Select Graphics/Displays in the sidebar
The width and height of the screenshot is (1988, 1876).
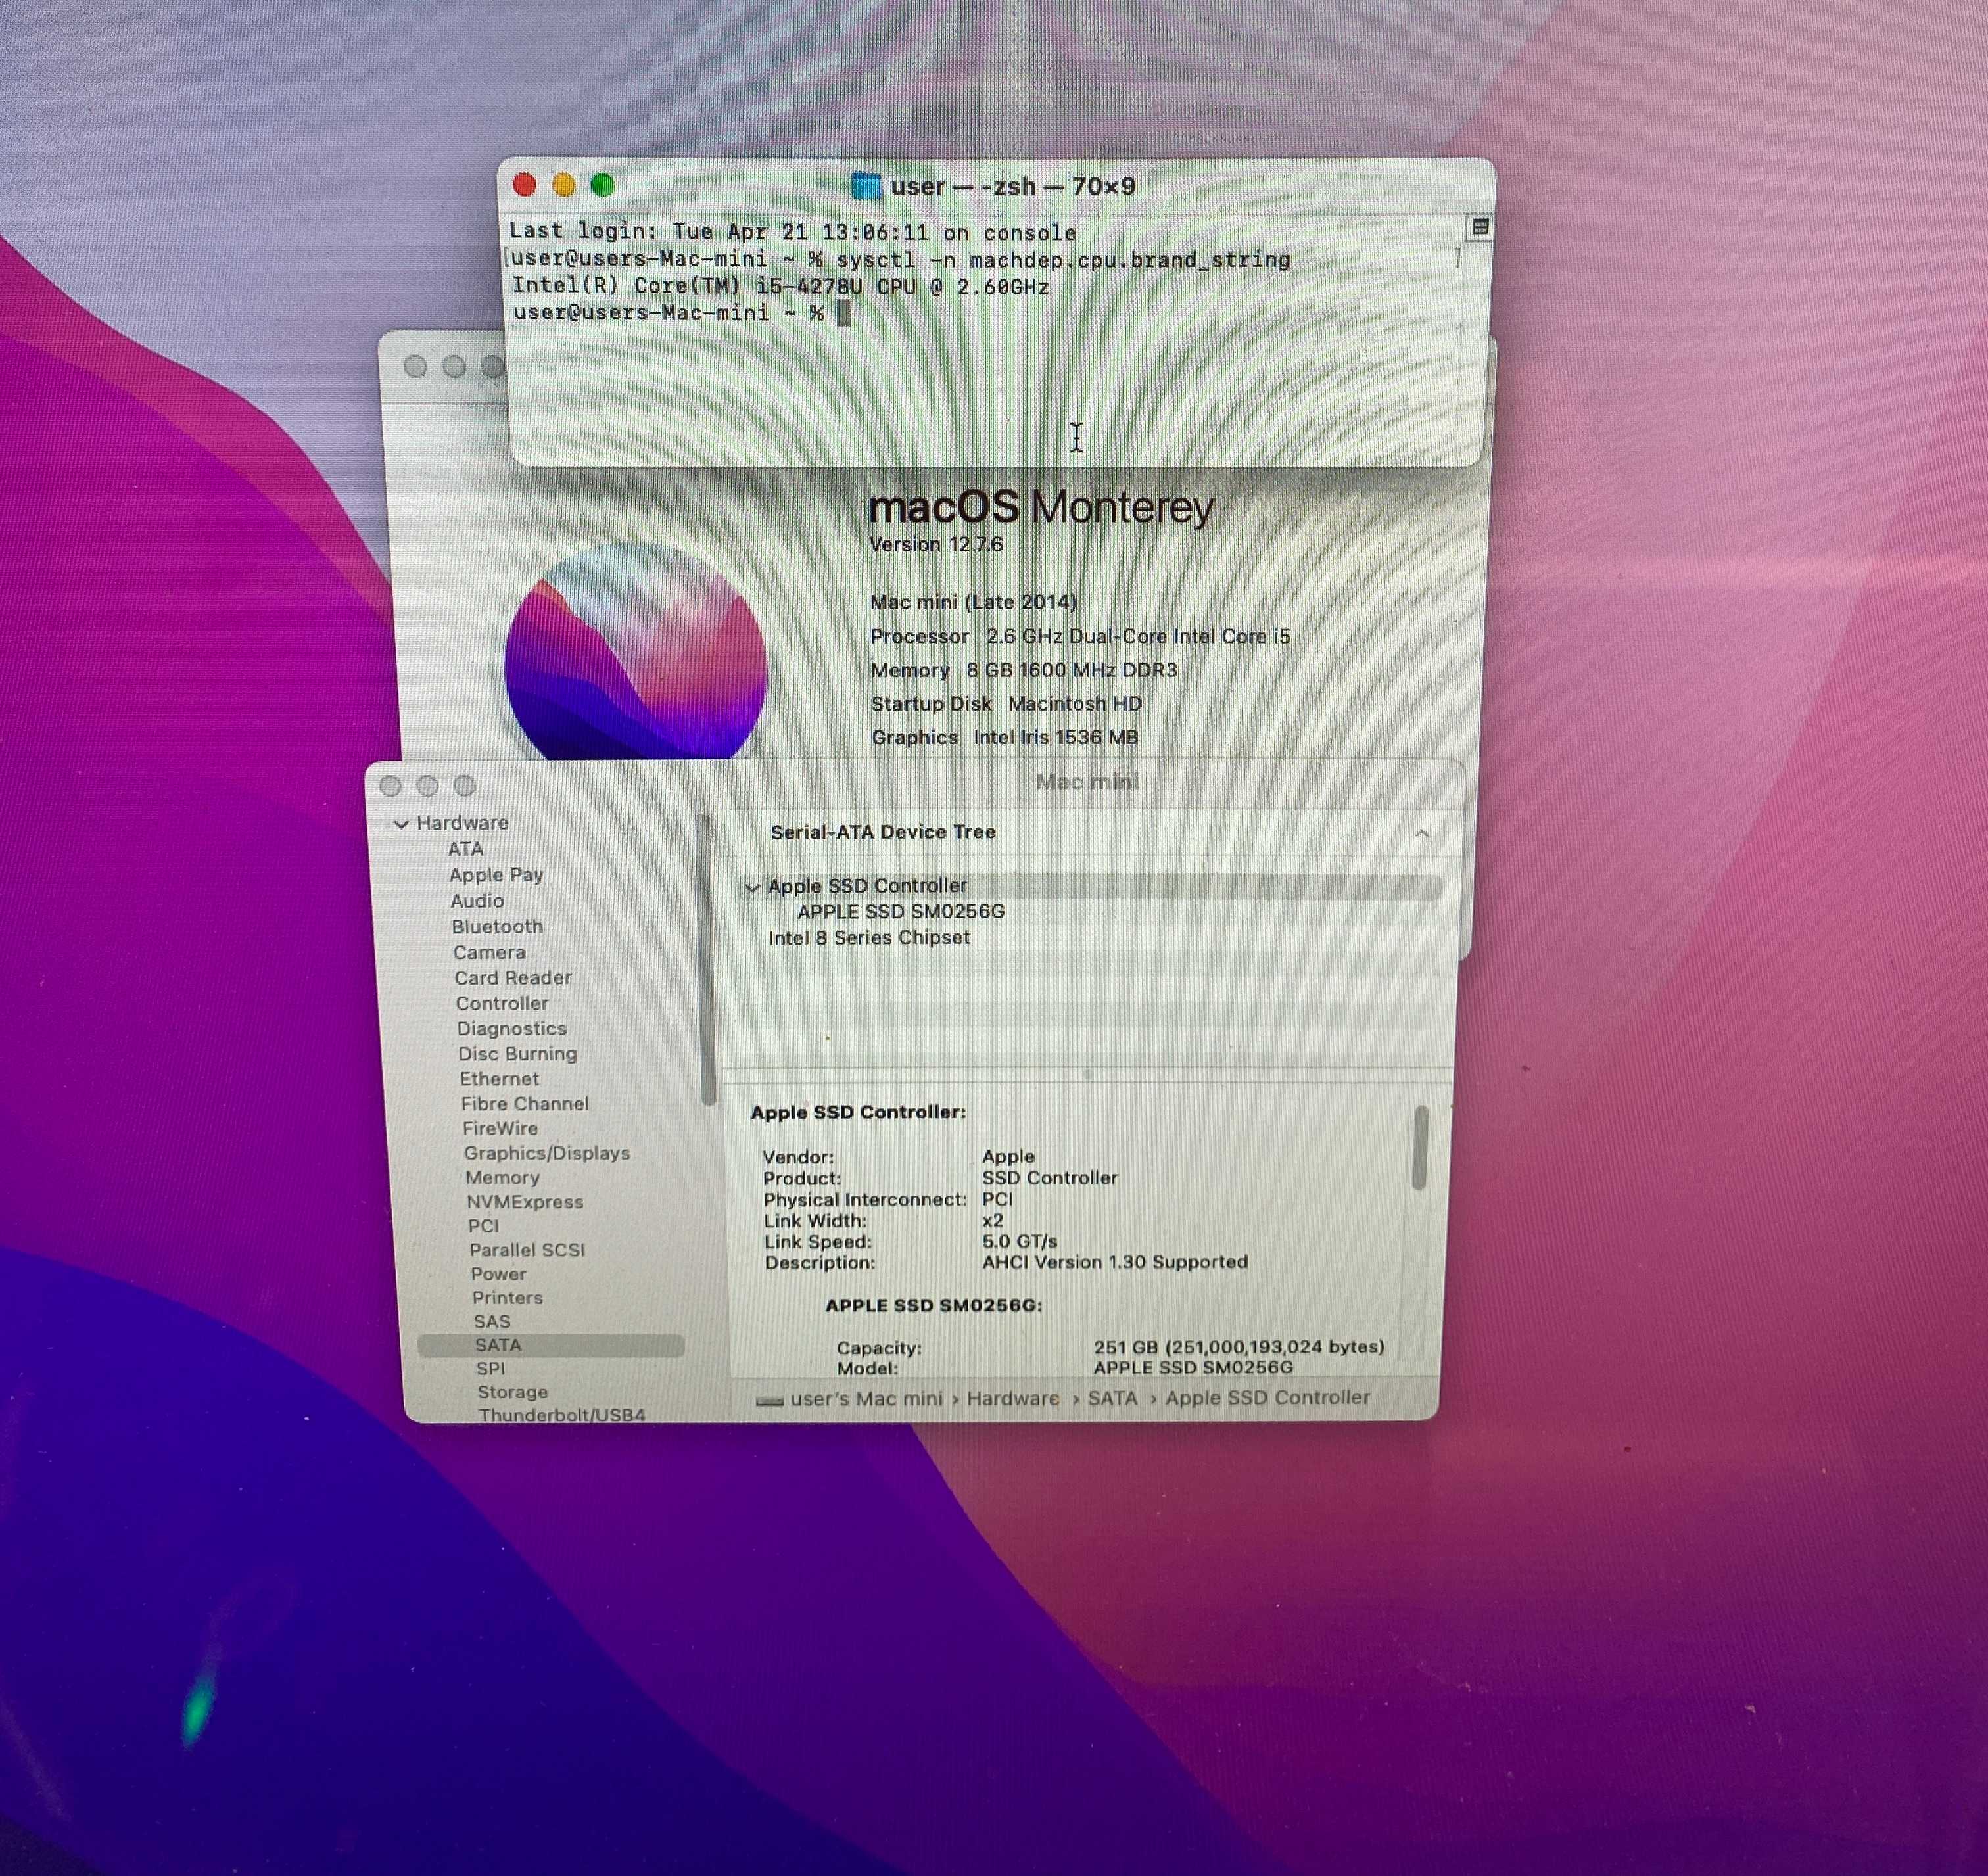pyautogui.click(x=547, y=1153)
